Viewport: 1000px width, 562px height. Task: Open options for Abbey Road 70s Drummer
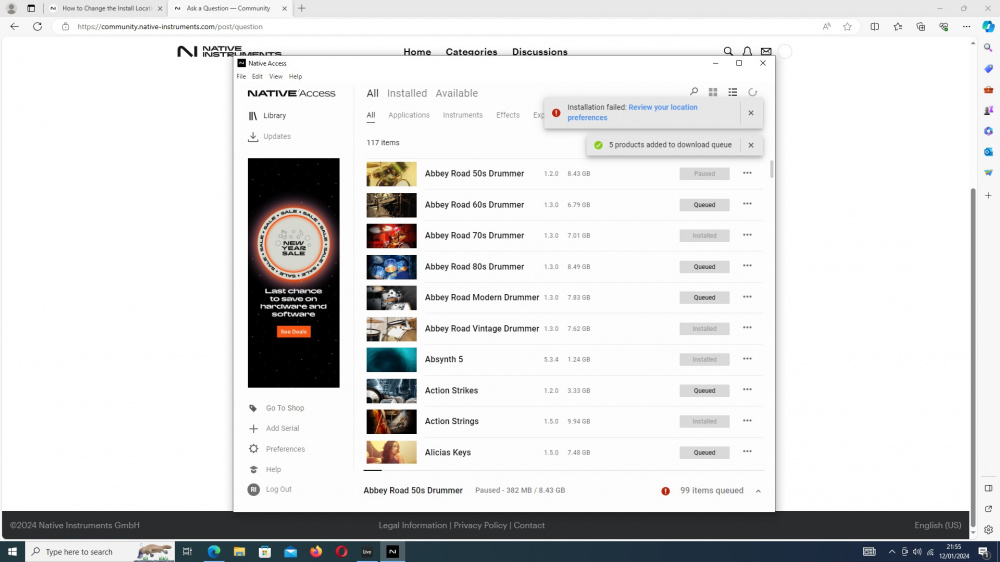[747, 235]
